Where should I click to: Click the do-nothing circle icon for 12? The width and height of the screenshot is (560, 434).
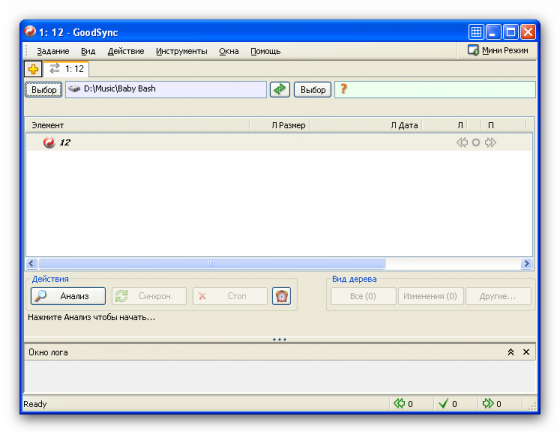pos(476,143)
